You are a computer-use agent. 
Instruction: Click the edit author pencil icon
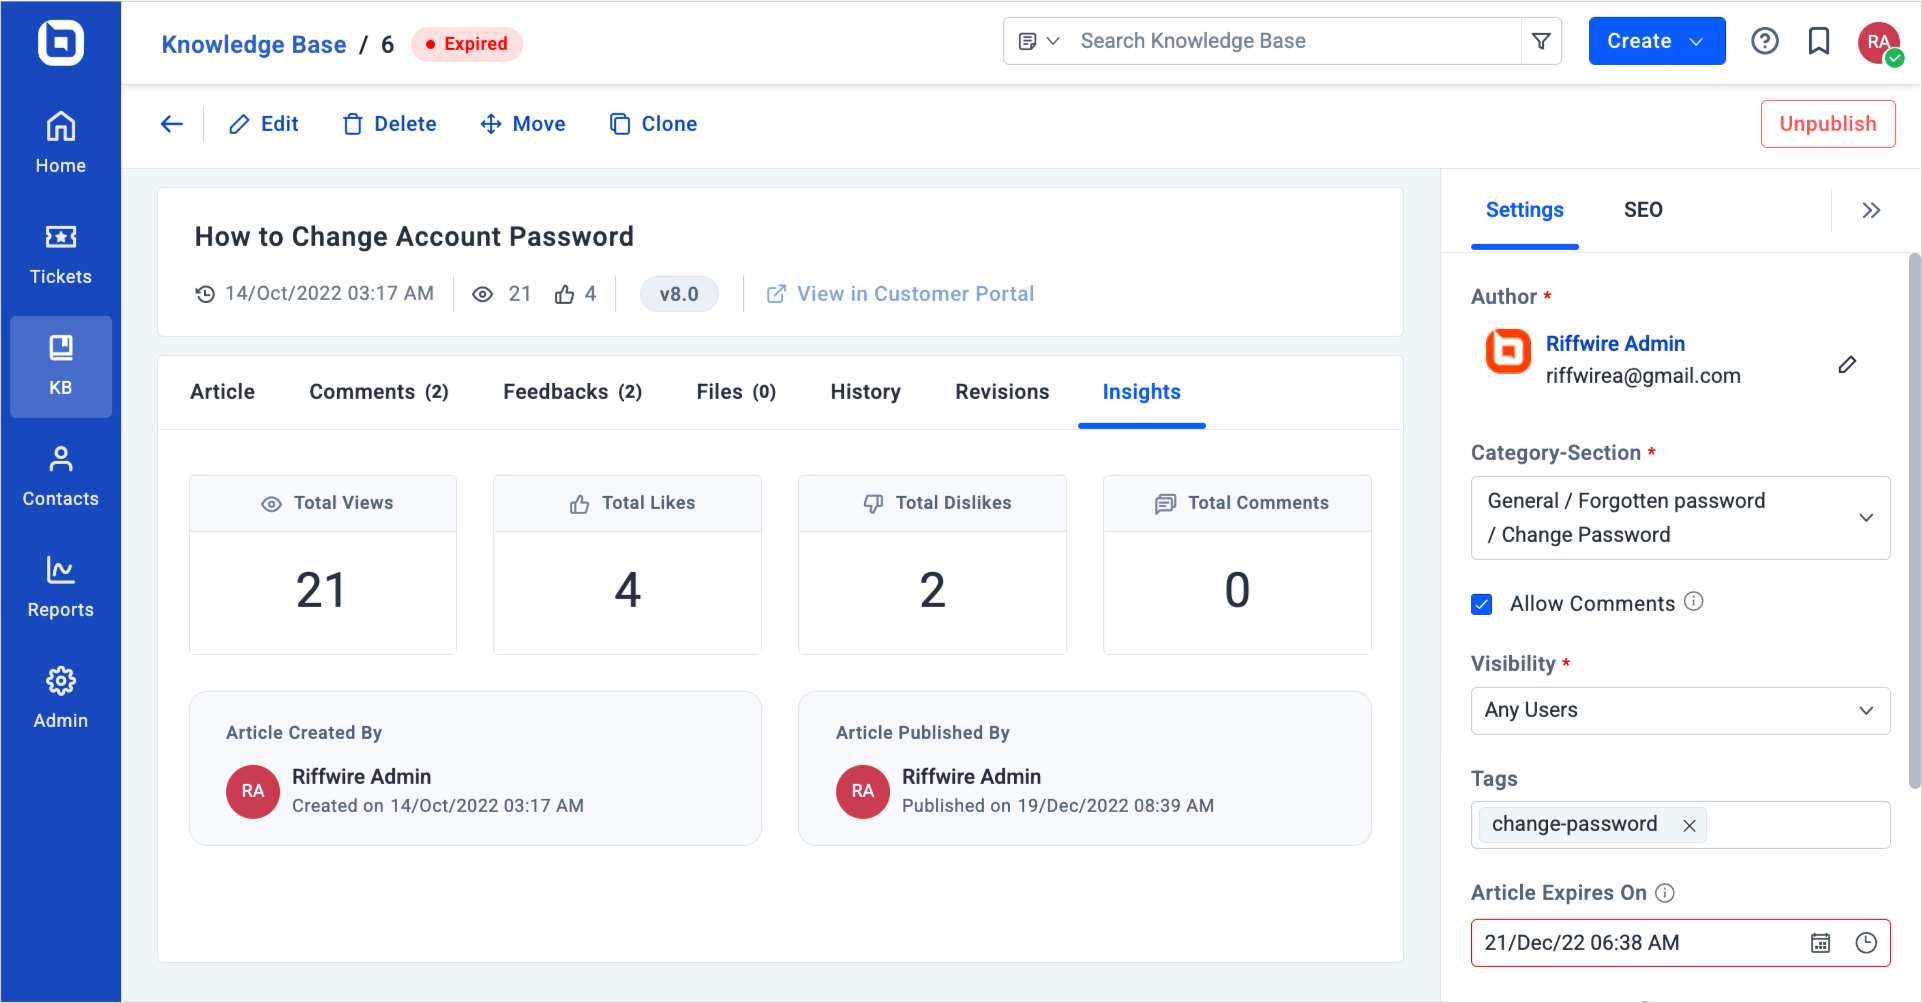coord(1847,365)
